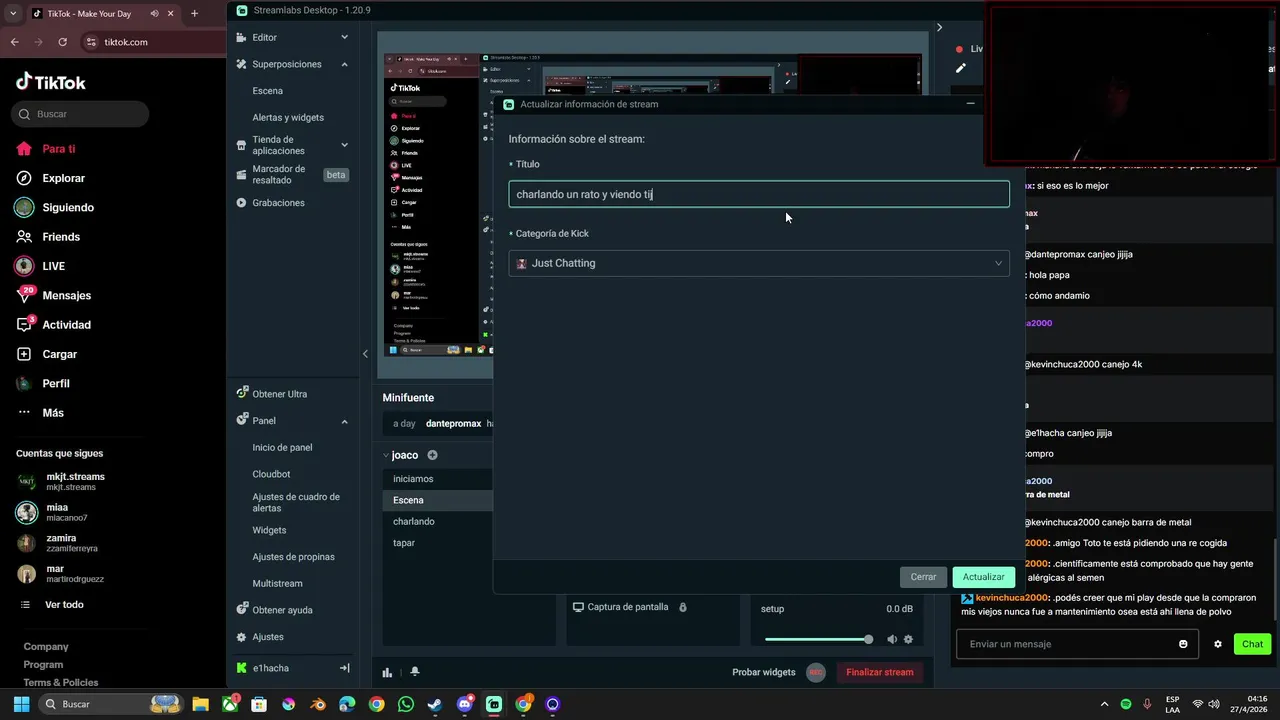Show hidden system tray icons
The width and height of the screenshot is (1280, 720).
1105,704
